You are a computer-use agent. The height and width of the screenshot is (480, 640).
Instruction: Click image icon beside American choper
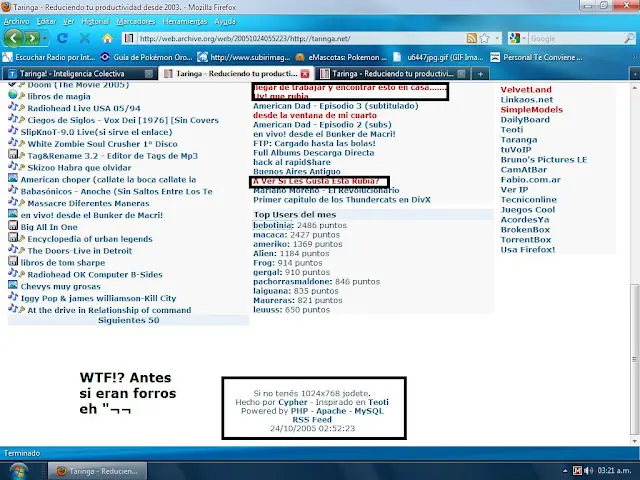tap(13, 178)
